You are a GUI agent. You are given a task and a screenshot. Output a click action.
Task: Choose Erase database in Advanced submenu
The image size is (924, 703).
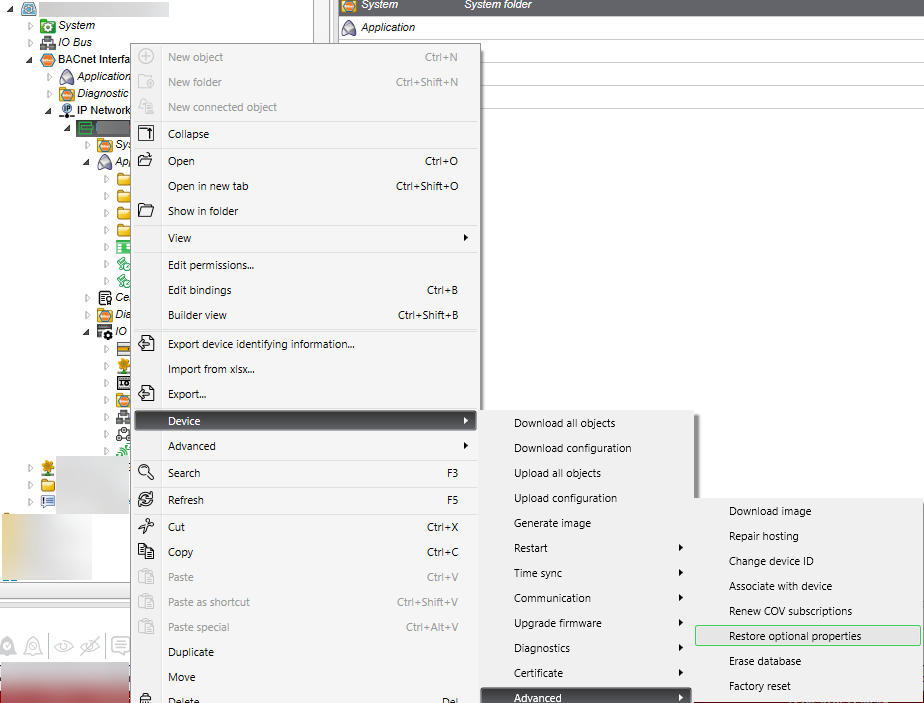[x=807, y=661]
